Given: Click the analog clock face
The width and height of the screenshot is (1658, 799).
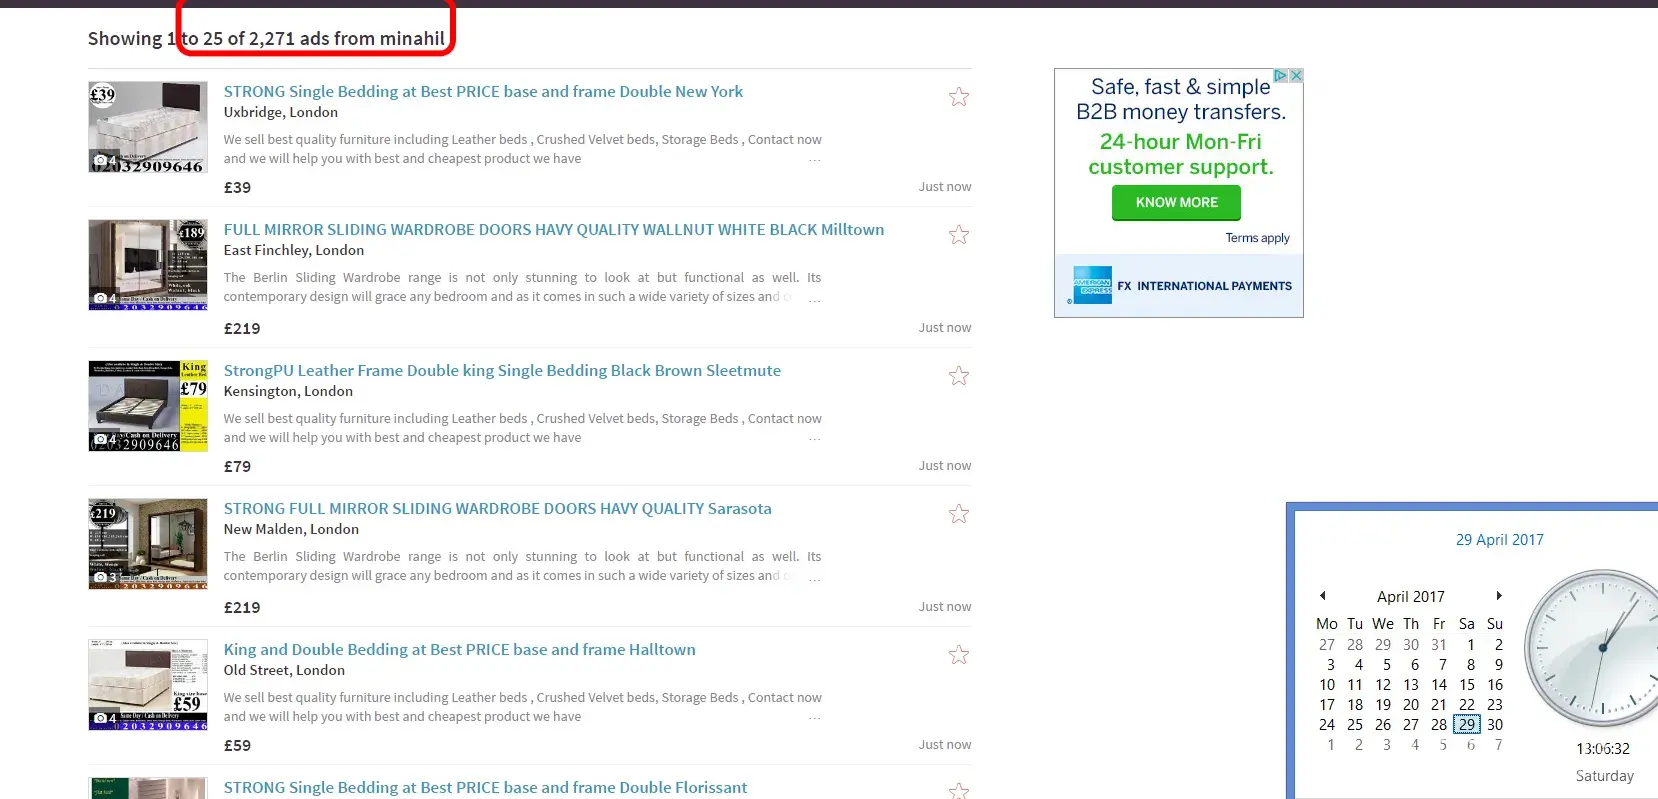Looking at the screenshot, I should click(x=1591, y=648).
